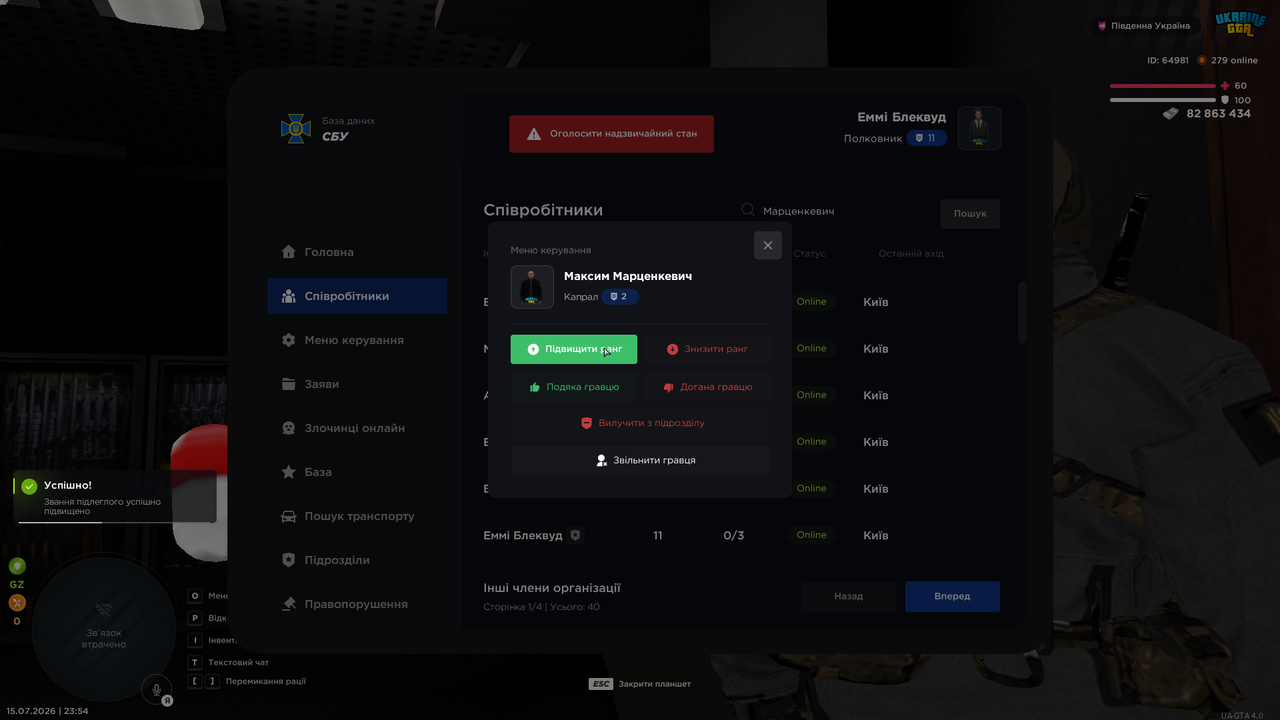Viewport: 1280px width, 720px height.
Task: Open the Підрозділи section
Action: point(357,560)
